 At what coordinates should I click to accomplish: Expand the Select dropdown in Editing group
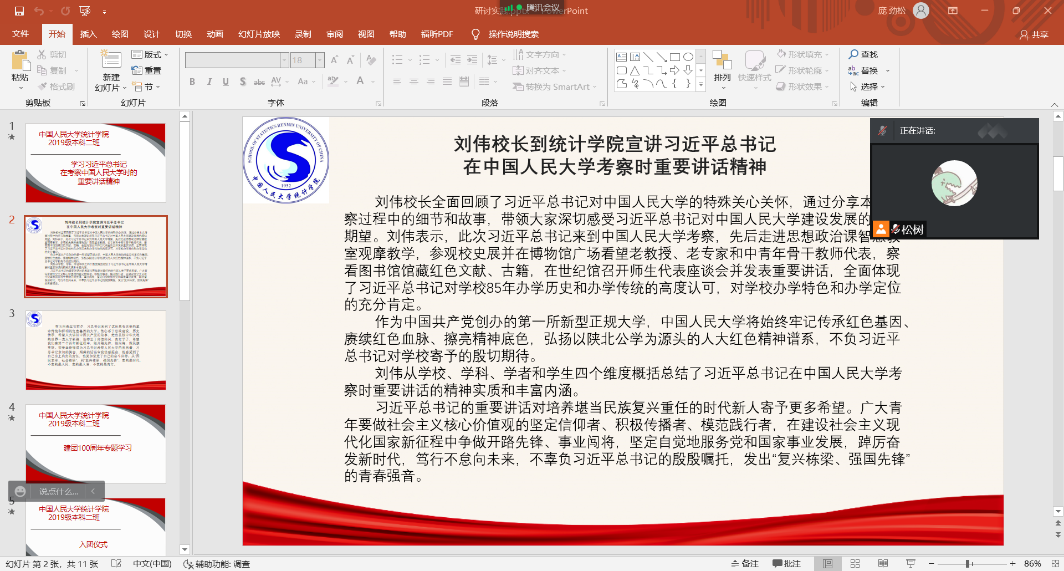pos(868,86)
